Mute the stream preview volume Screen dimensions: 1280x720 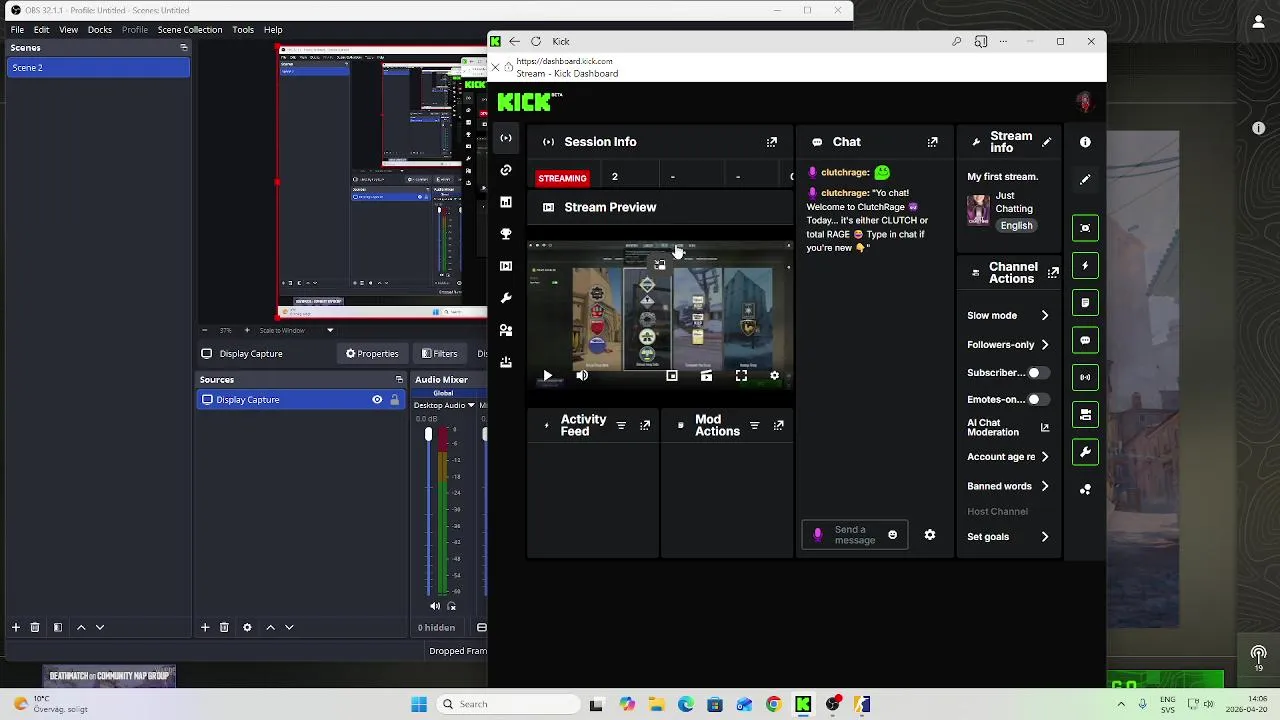[582, 376]
